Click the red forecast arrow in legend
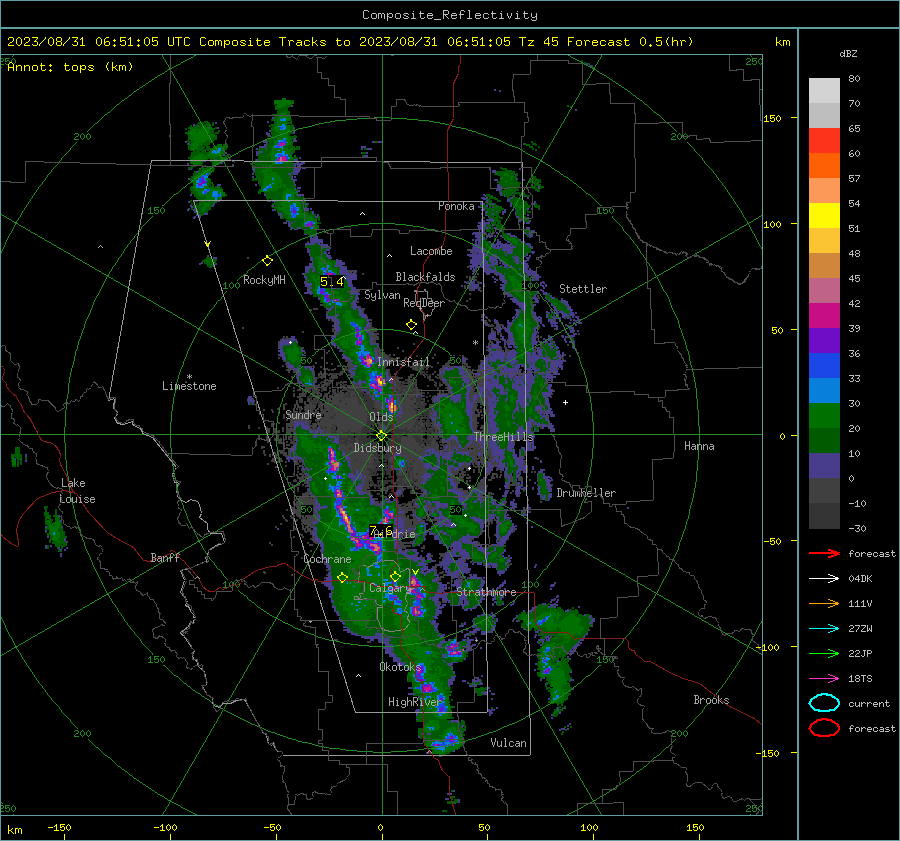Viewport: 900px width, 841px height. 824,553
